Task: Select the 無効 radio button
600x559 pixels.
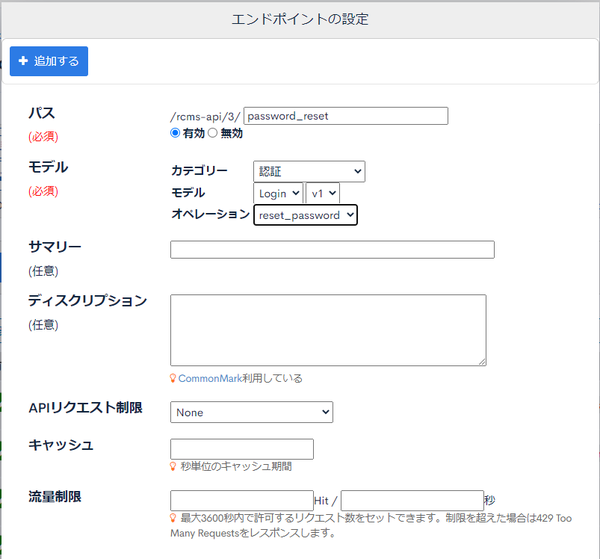Action: (x=213, y=133)
